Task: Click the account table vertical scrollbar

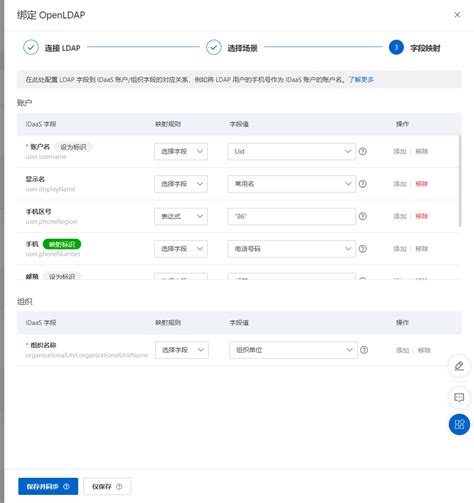Action: tap(460, 181)
